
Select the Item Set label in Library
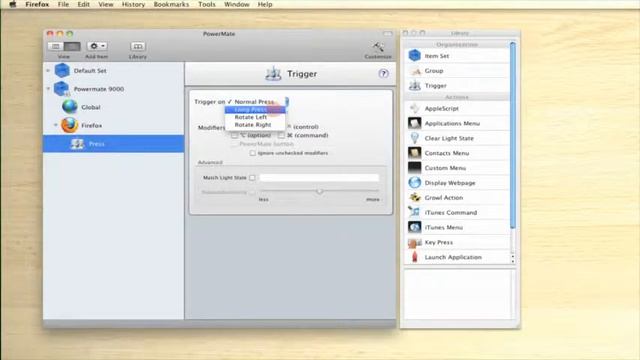pos(437,56)
